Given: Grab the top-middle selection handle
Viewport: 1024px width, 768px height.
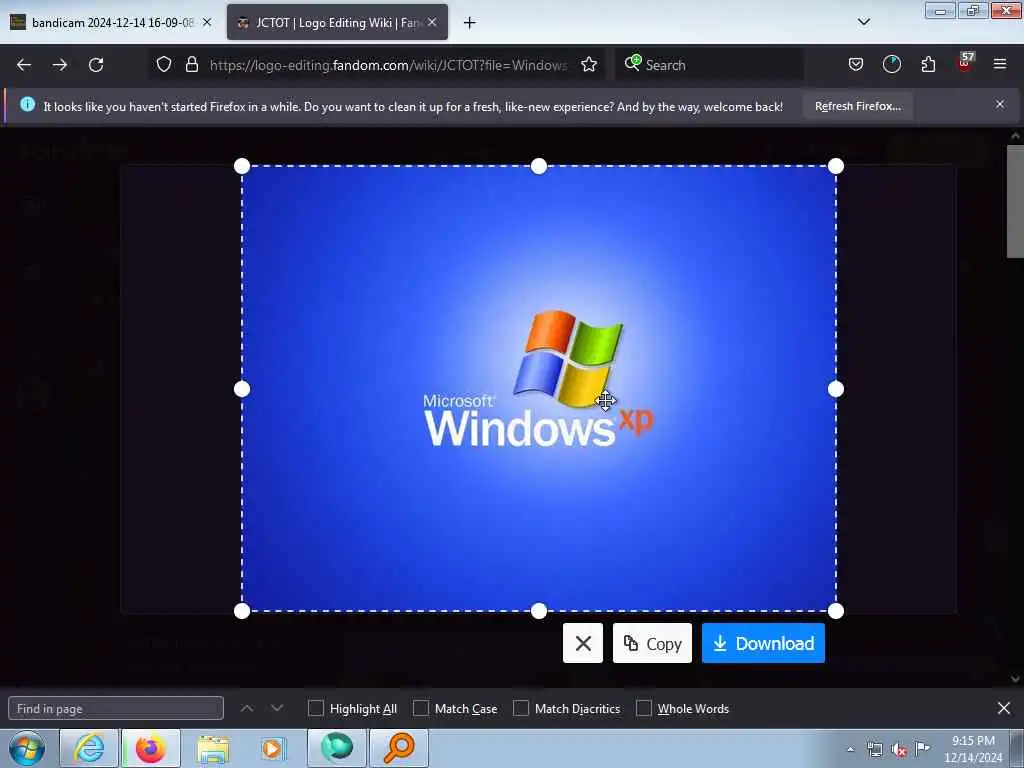Looking at the screenshot, I should click(x=539, y=166).
